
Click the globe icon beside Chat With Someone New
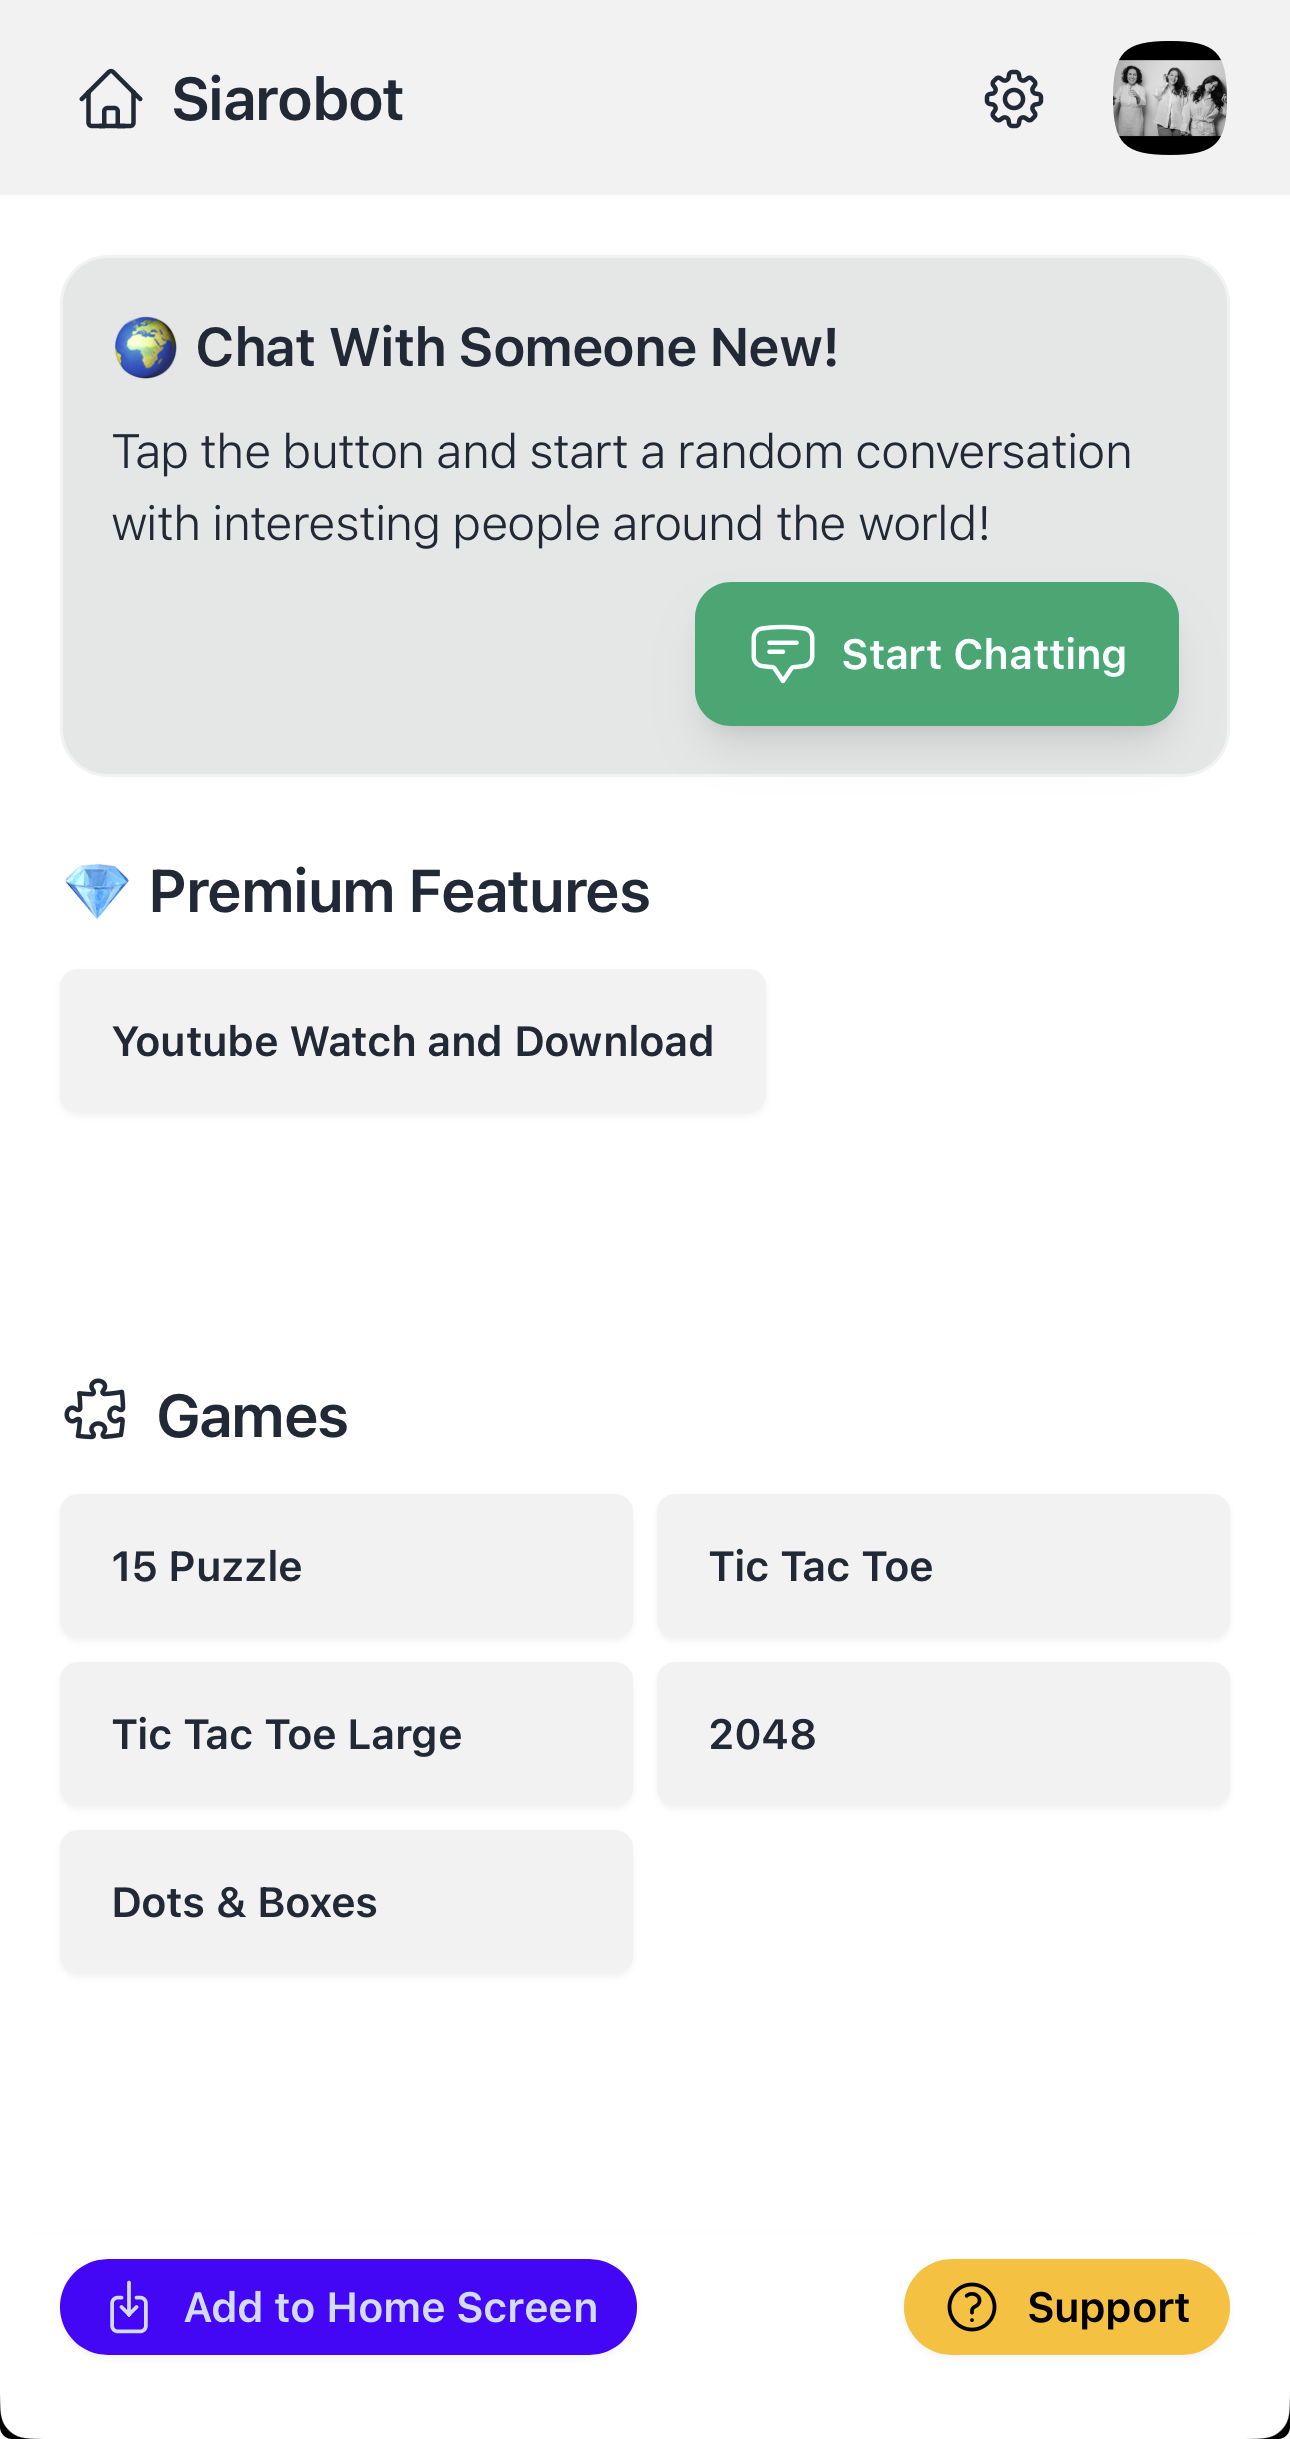coord(145,347)
